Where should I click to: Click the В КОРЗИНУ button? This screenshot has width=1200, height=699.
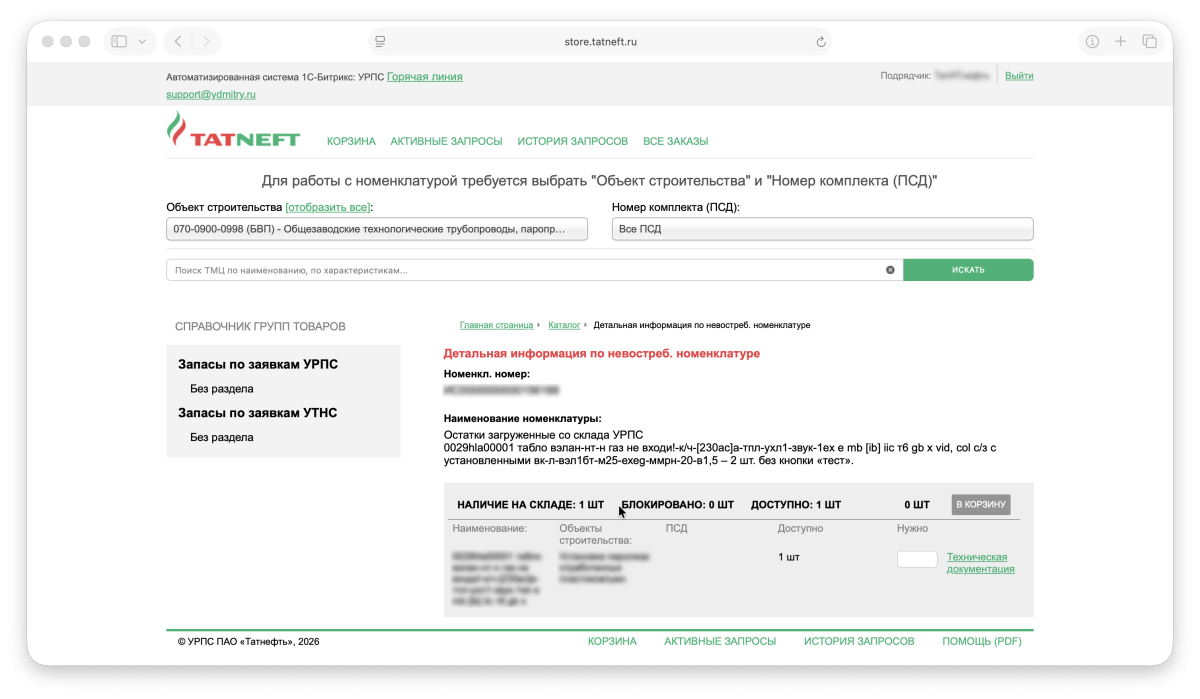pyautogui.click(x=981, y=505)
